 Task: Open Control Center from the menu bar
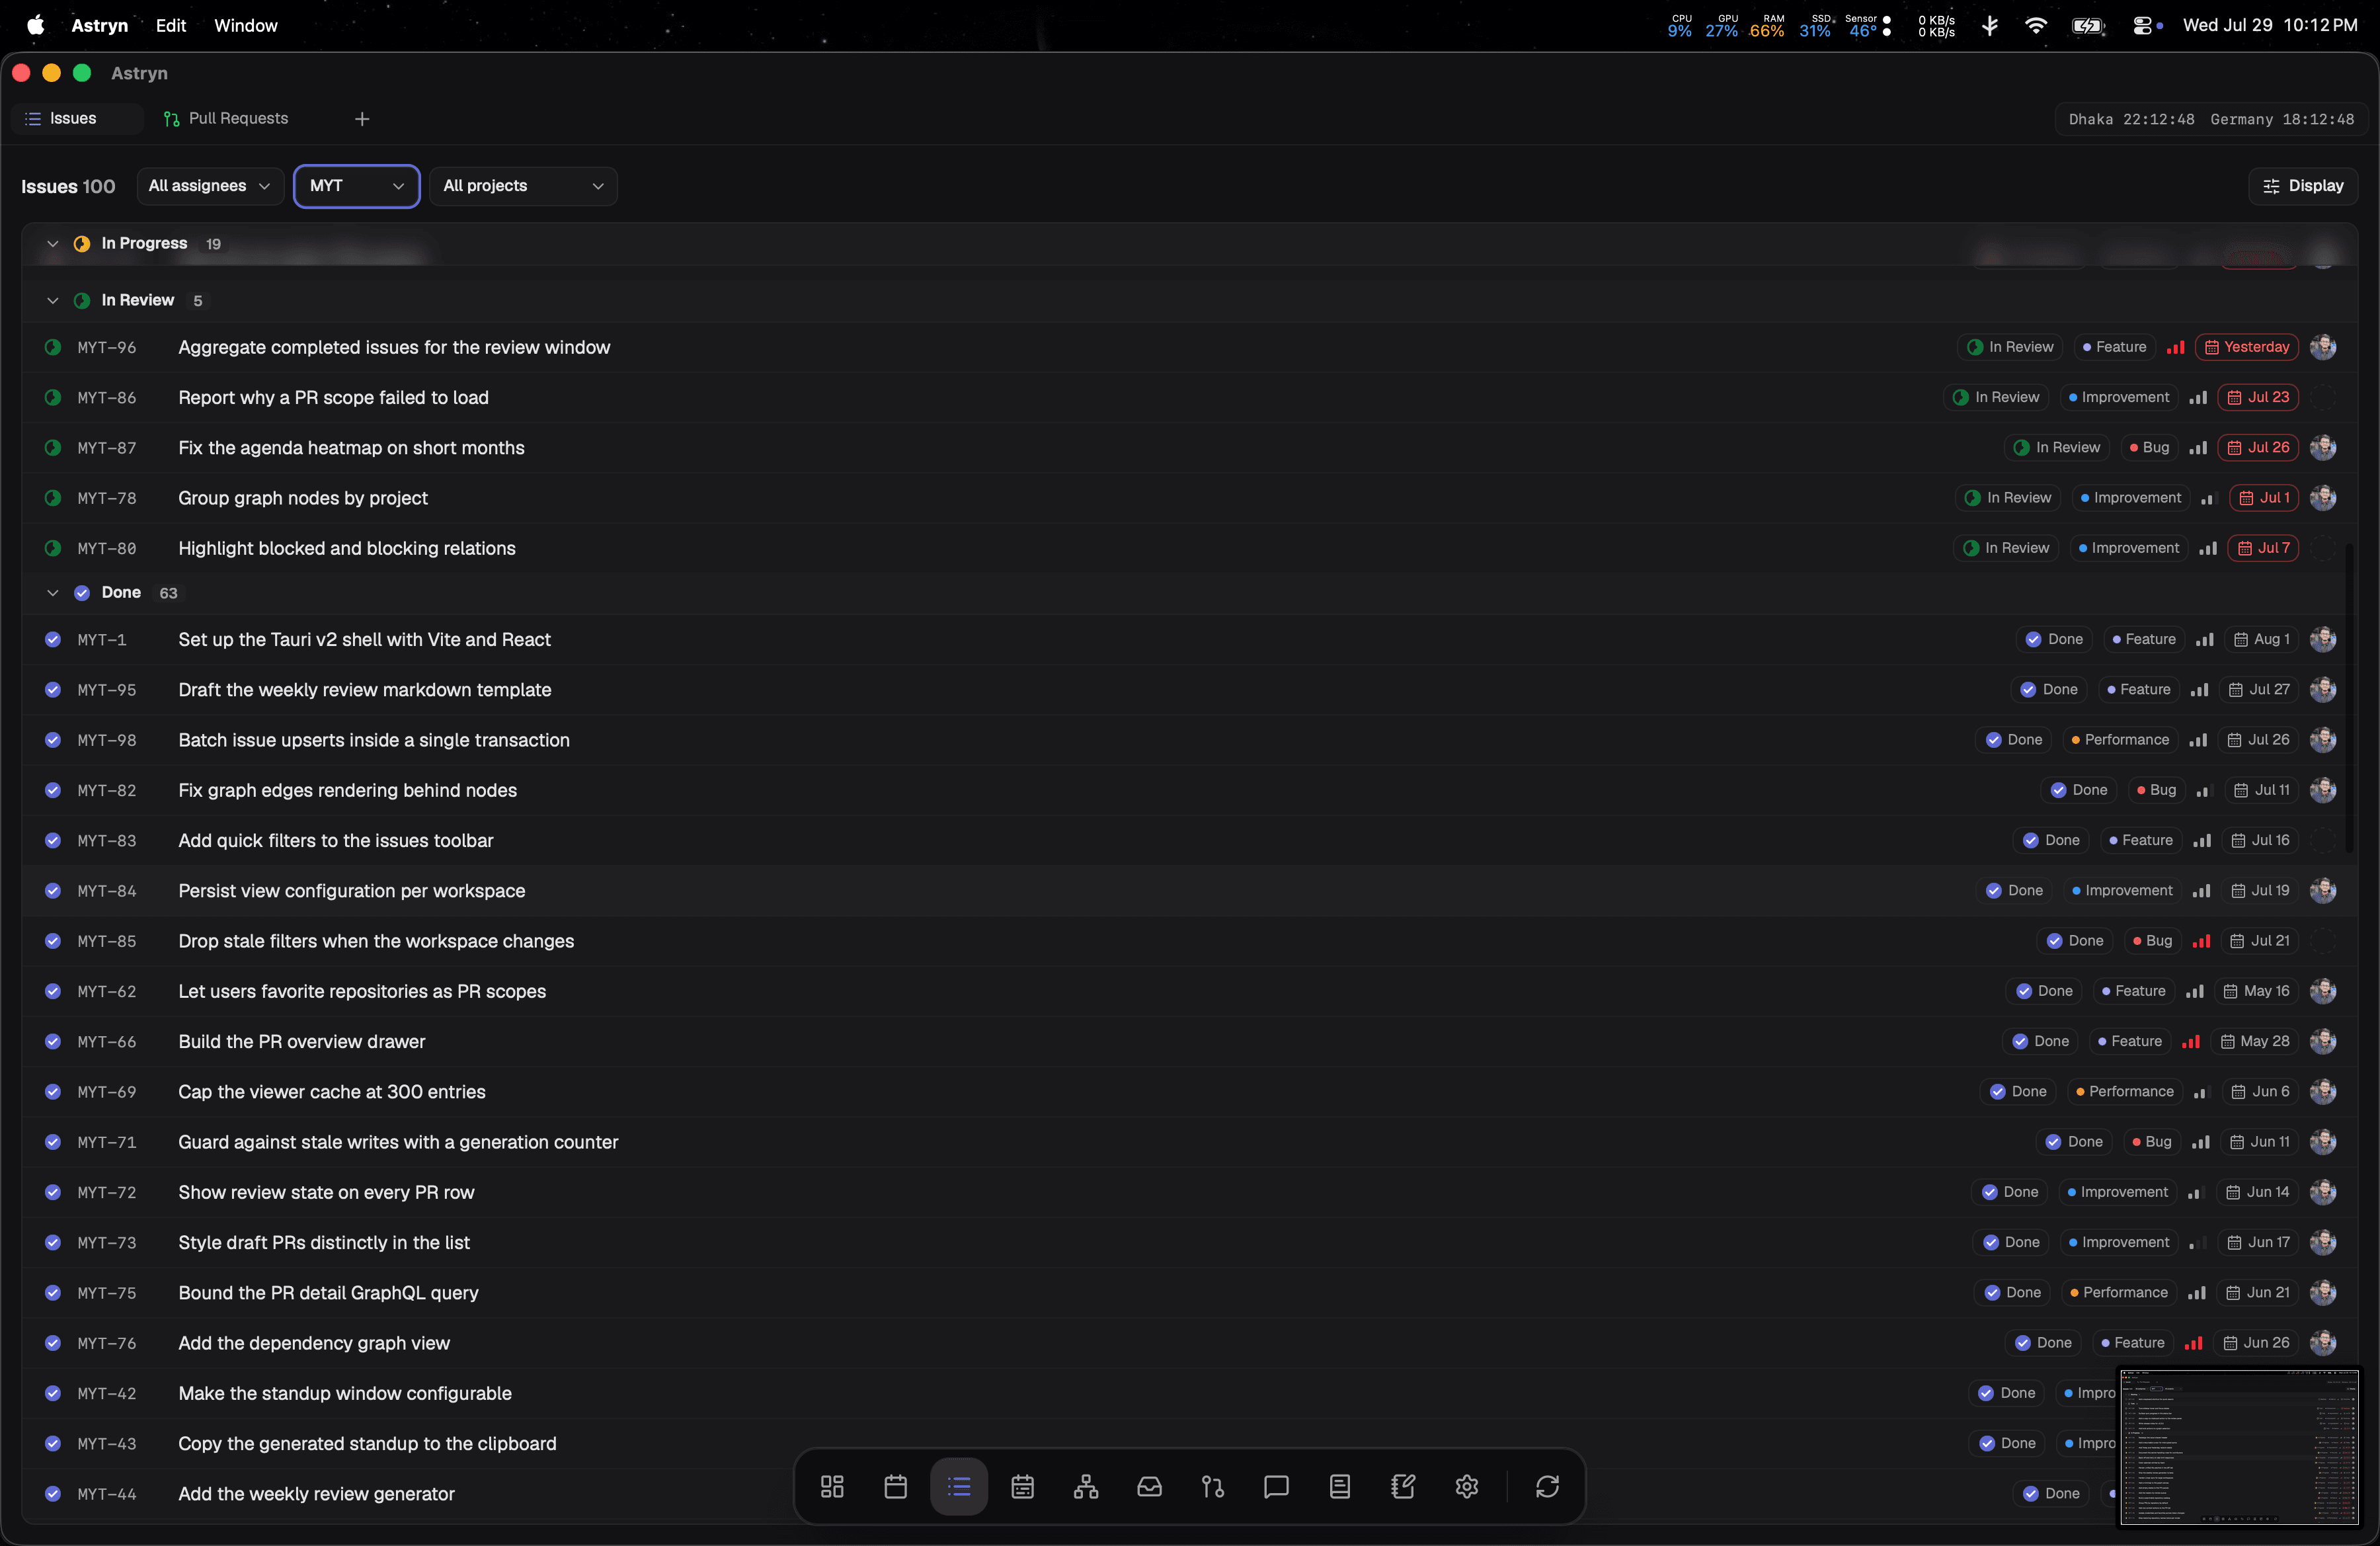coord(2142,26)
